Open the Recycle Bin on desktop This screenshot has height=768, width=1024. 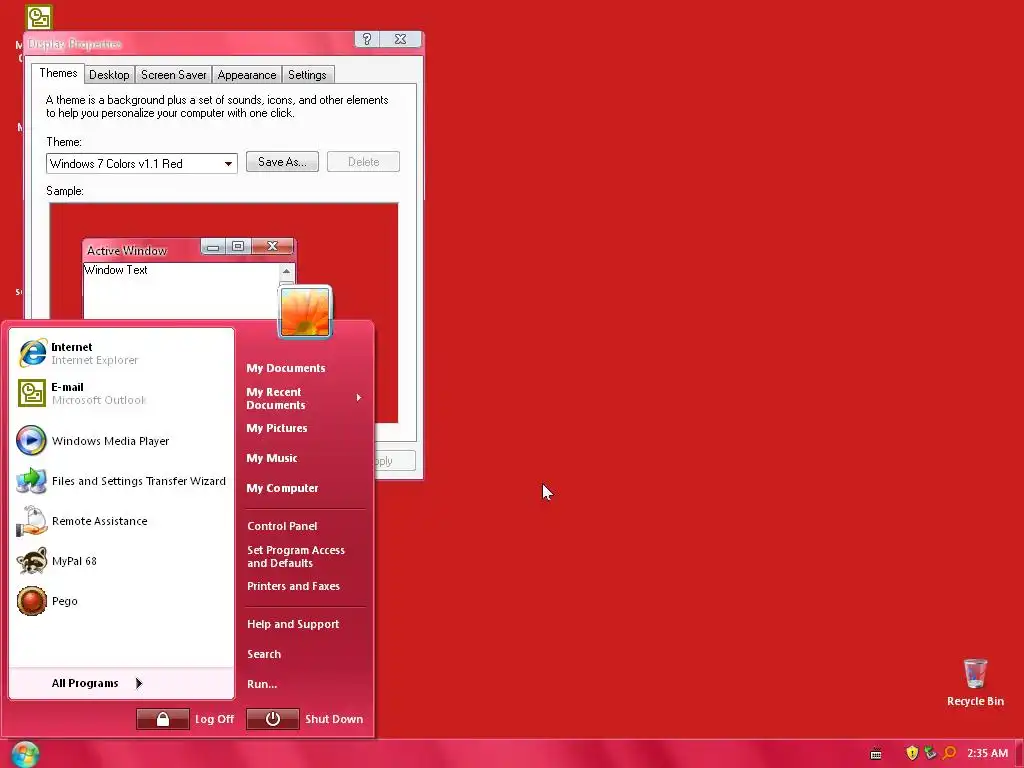coord(975,682)
